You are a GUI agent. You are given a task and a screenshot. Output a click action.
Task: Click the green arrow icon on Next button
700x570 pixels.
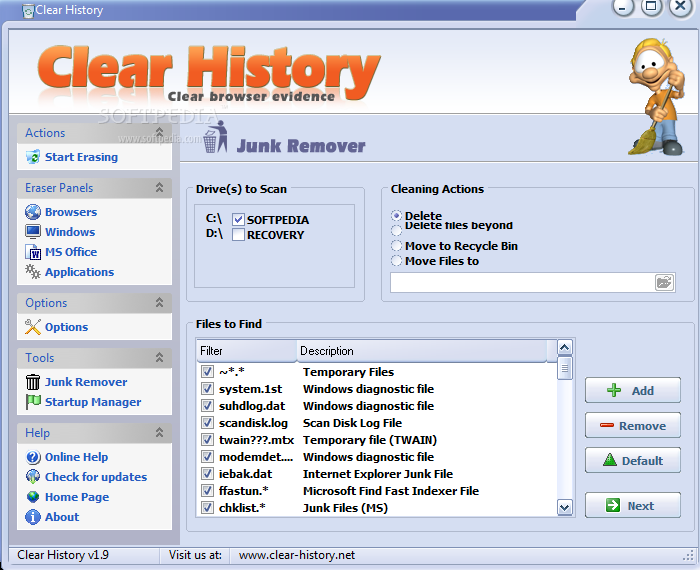click(613, 505)
